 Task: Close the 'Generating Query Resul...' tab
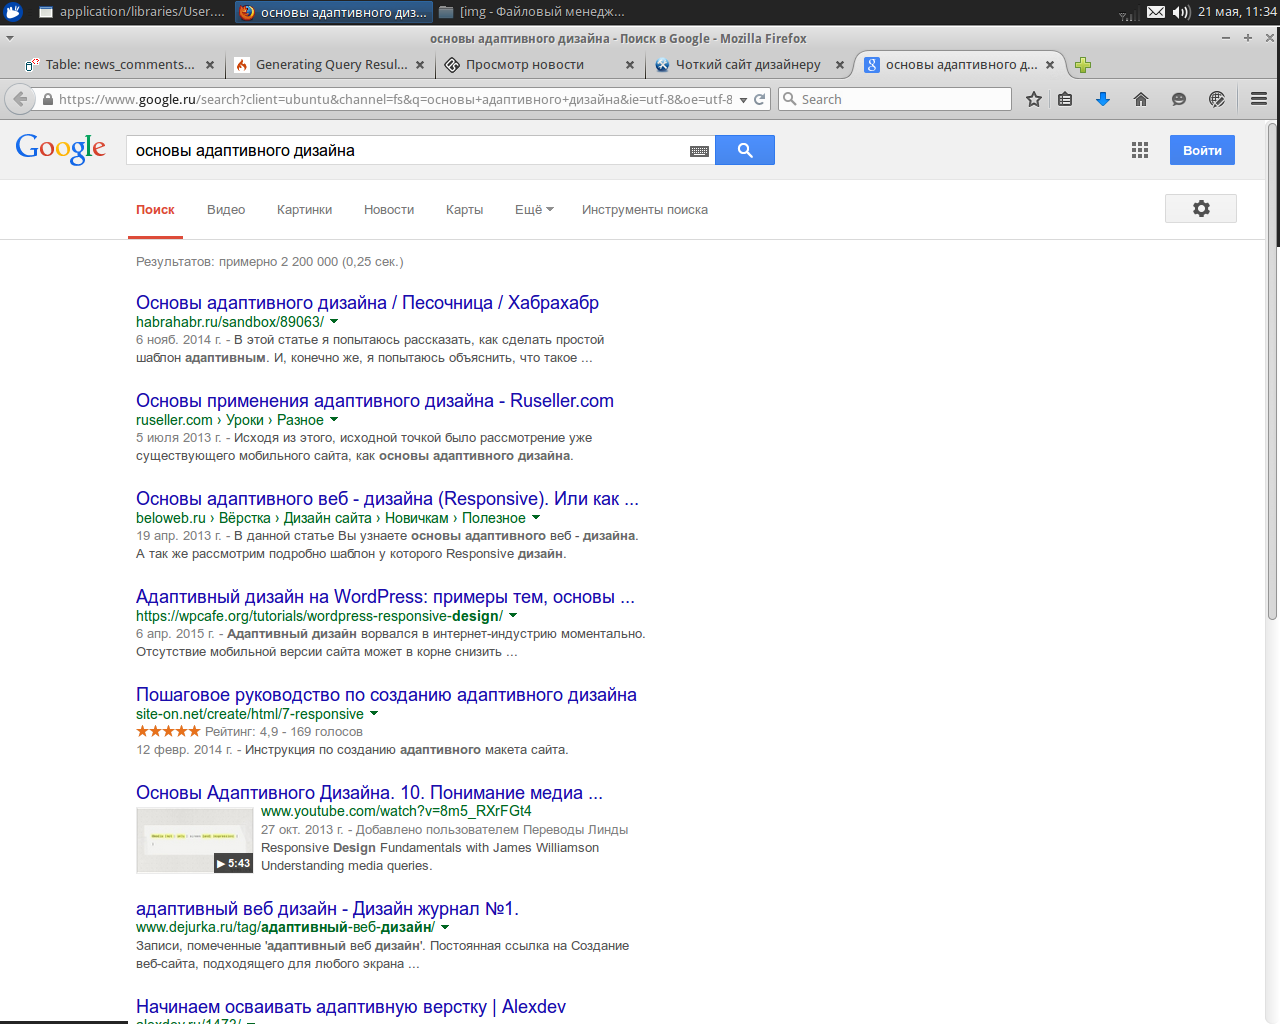point(420,65)
